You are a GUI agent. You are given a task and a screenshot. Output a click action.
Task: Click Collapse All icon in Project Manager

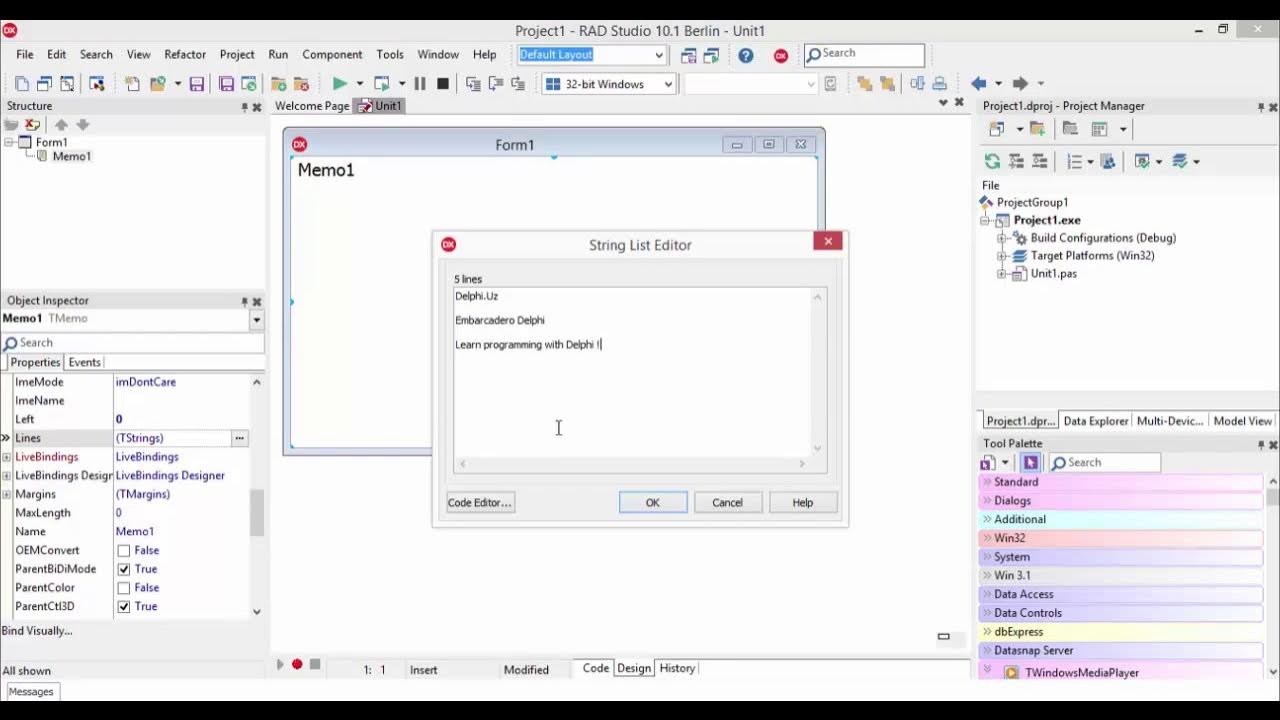[1040, 161]
